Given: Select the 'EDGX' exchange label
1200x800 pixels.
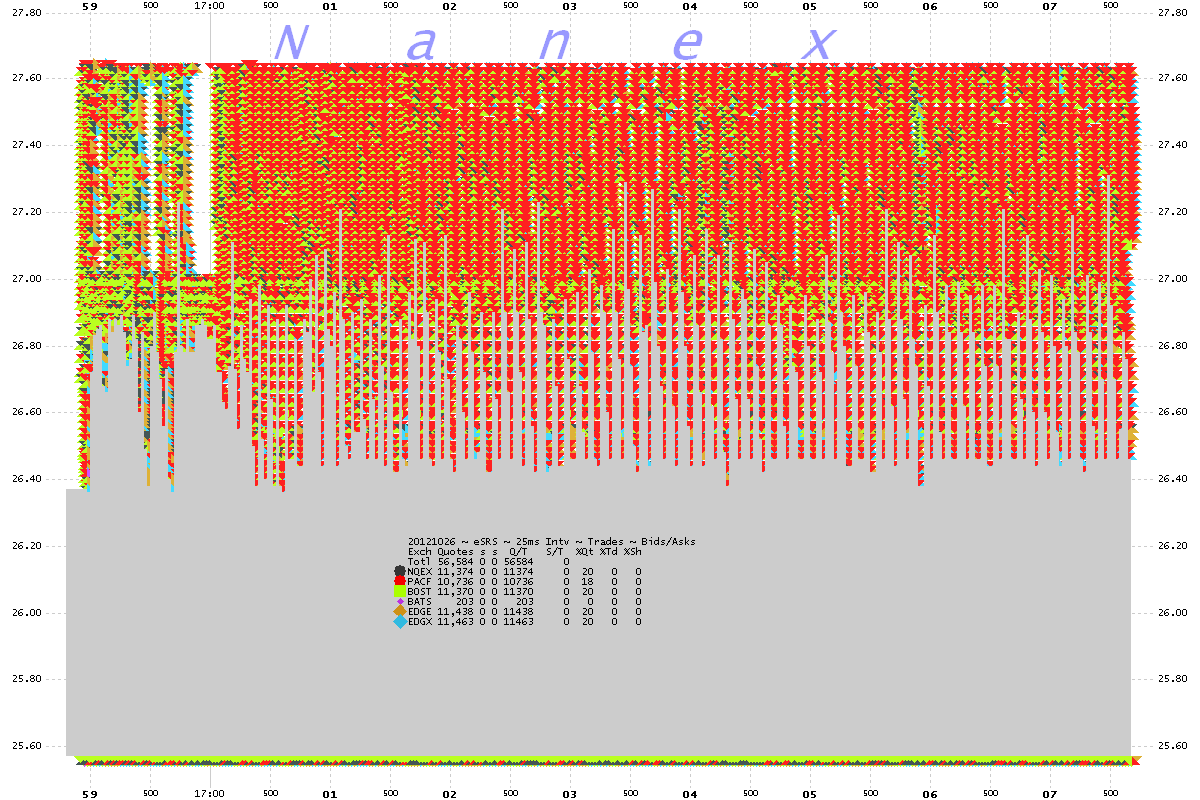Looking at the screenshot, I should coord(420,621).
